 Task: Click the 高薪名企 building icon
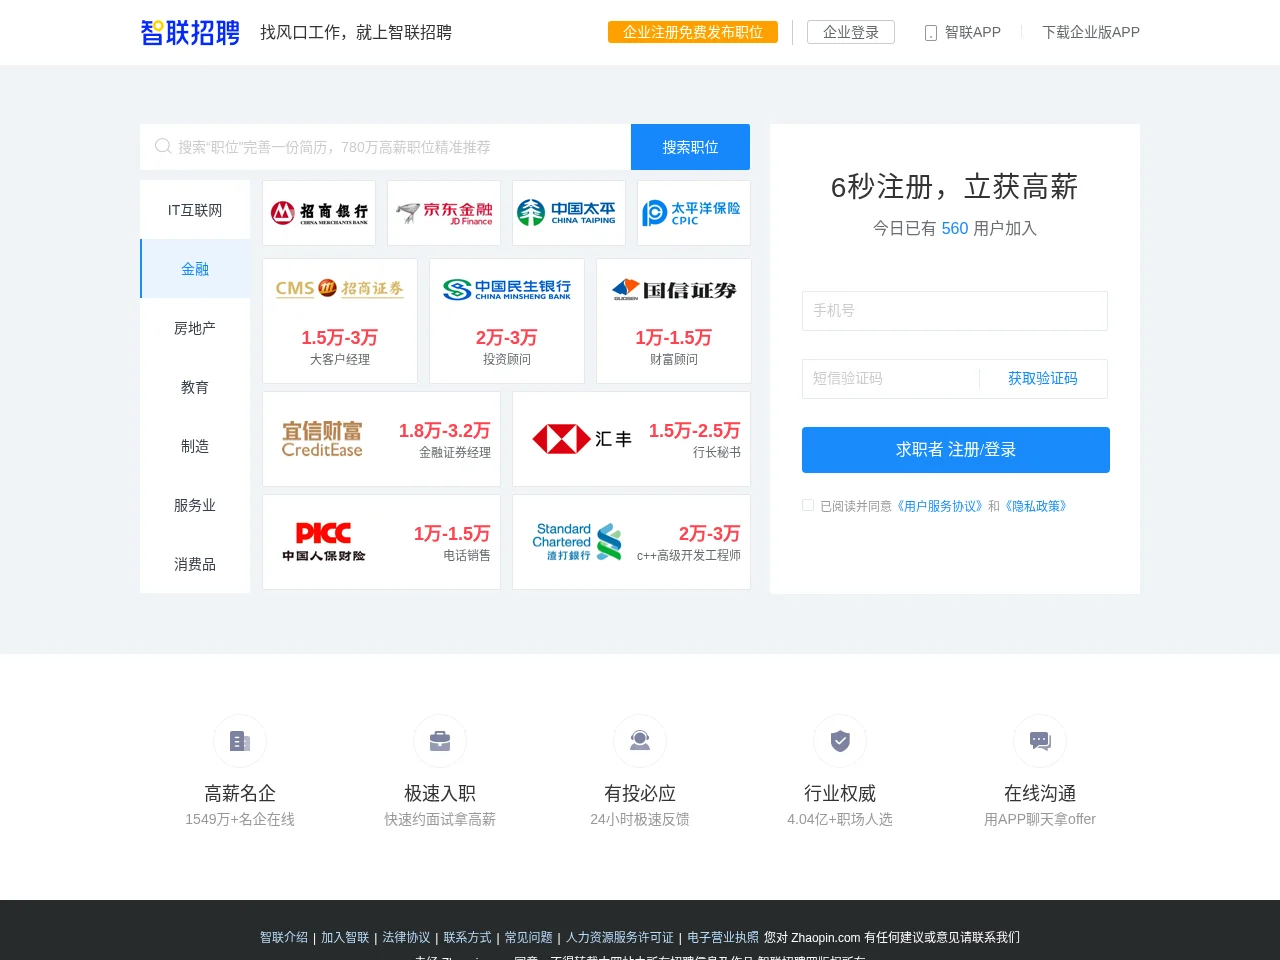[240, 741]
